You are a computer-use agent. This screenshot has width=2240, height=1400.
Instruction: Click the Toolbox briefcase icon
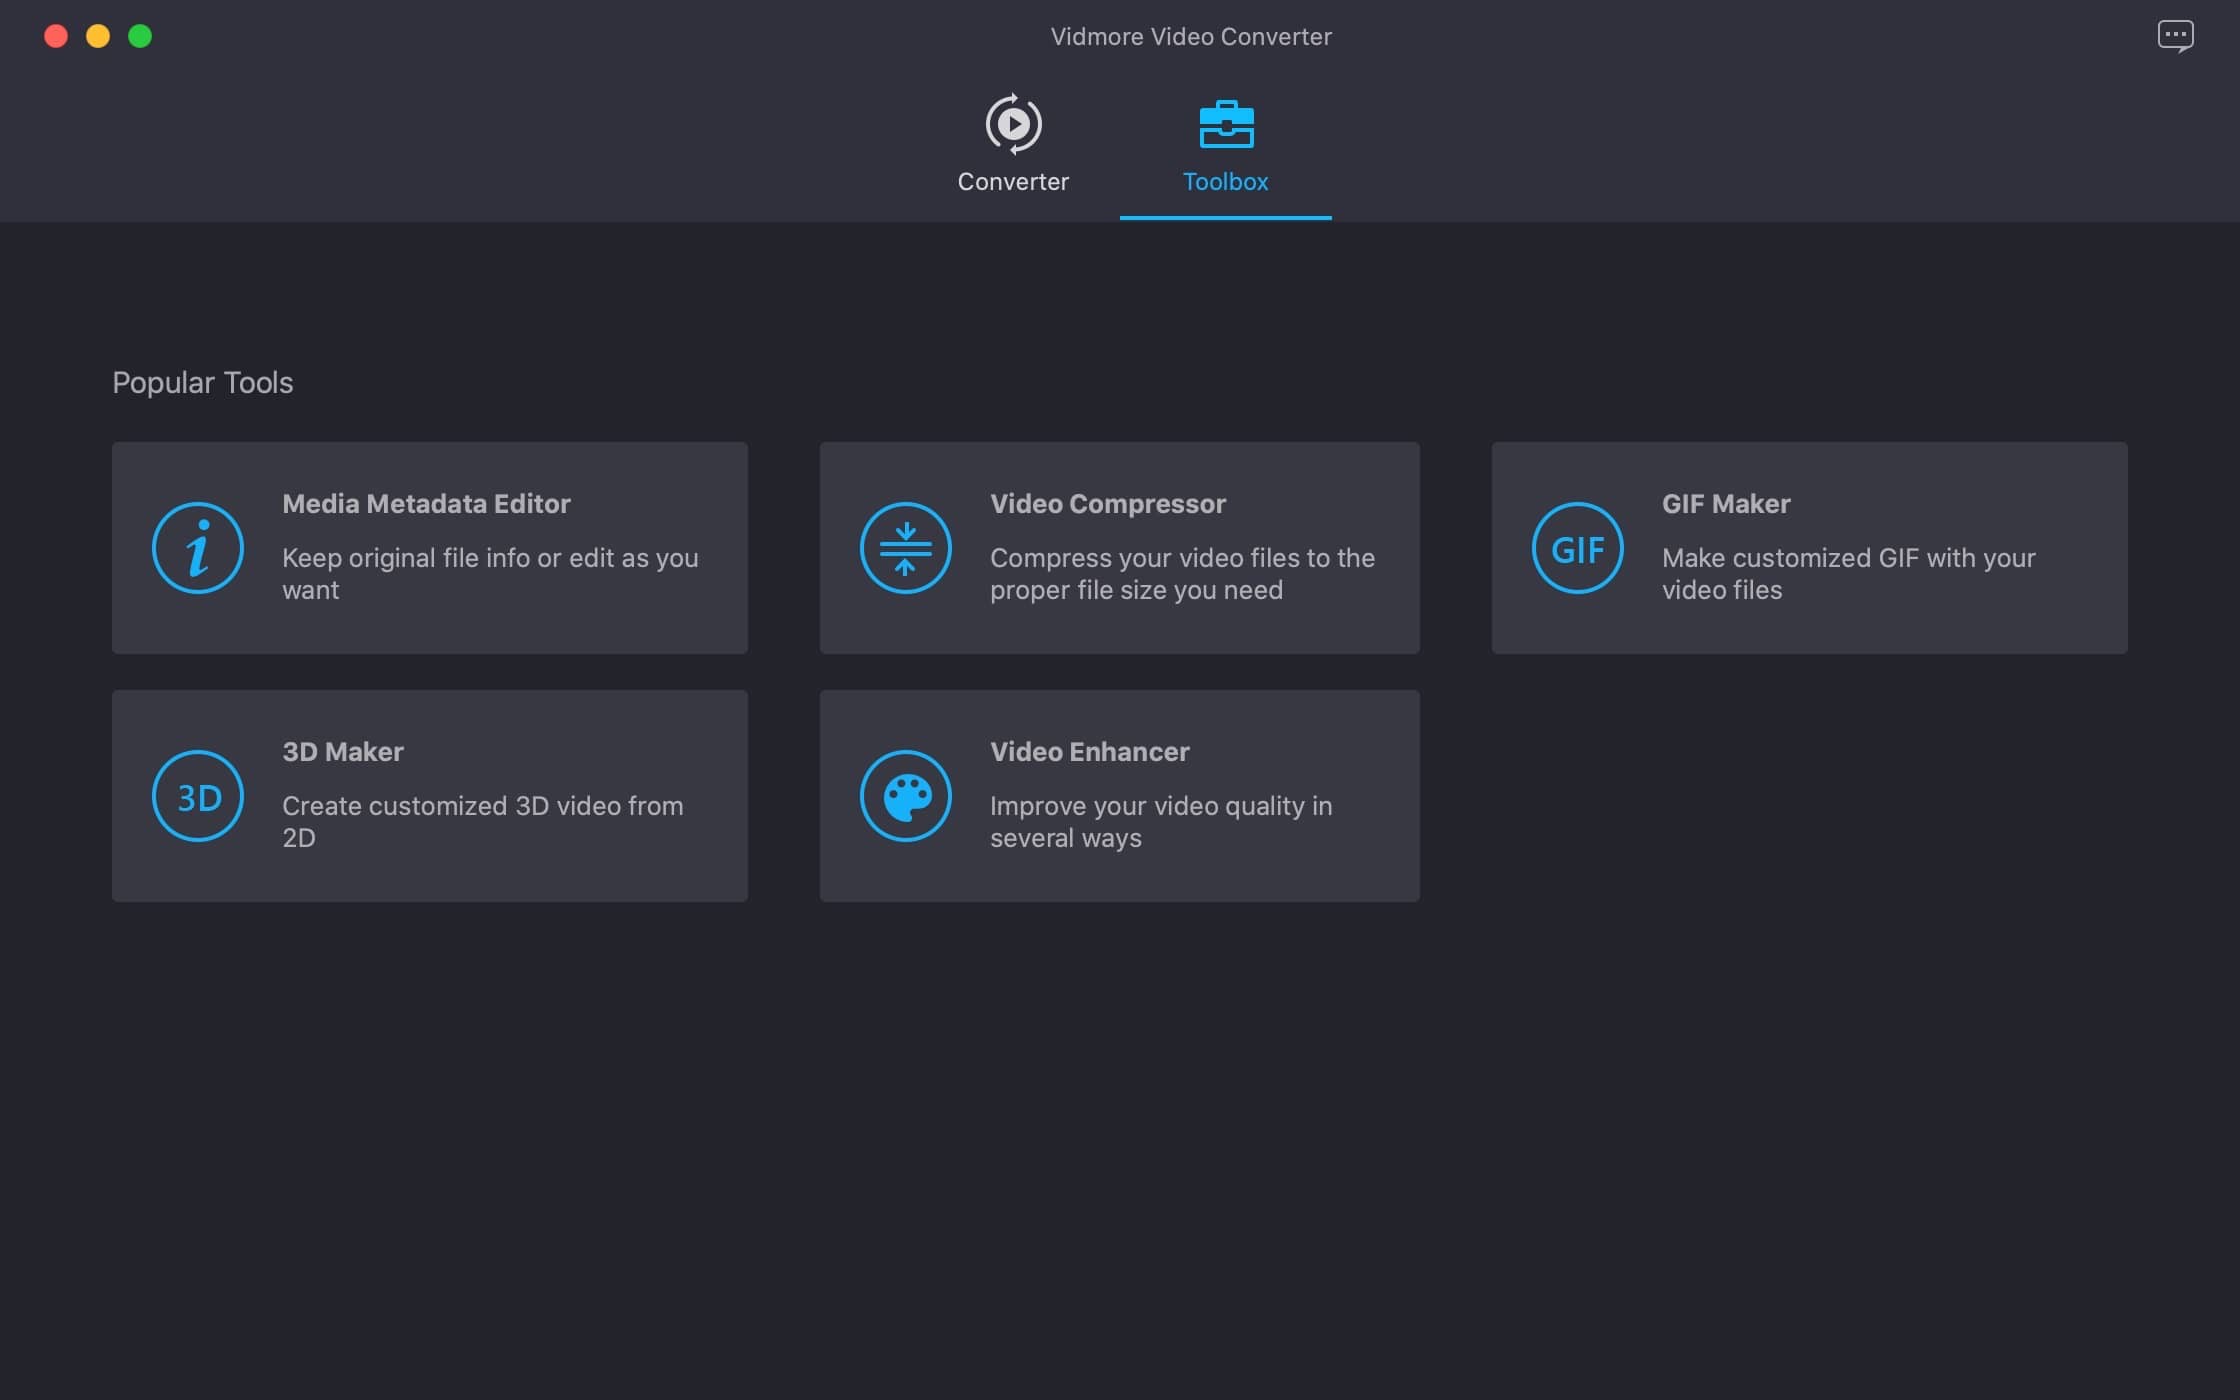[x=1226, y=124]
